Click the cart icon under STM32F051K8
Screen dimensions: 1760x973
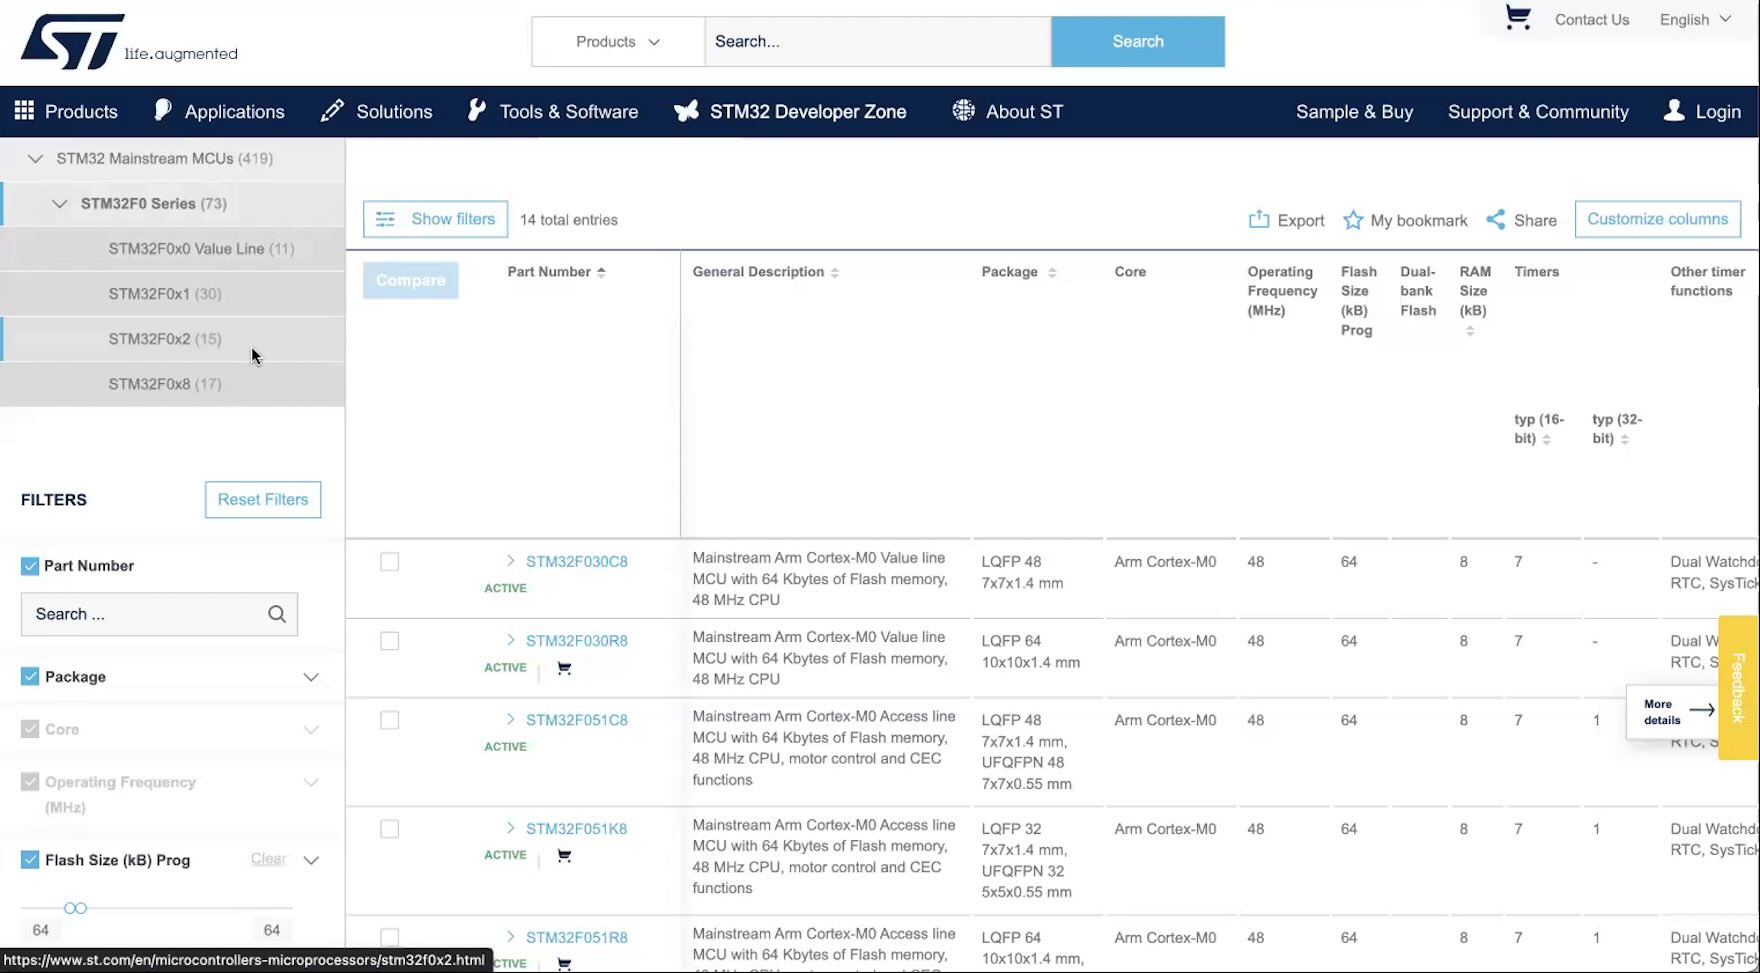tap(564, 856)
